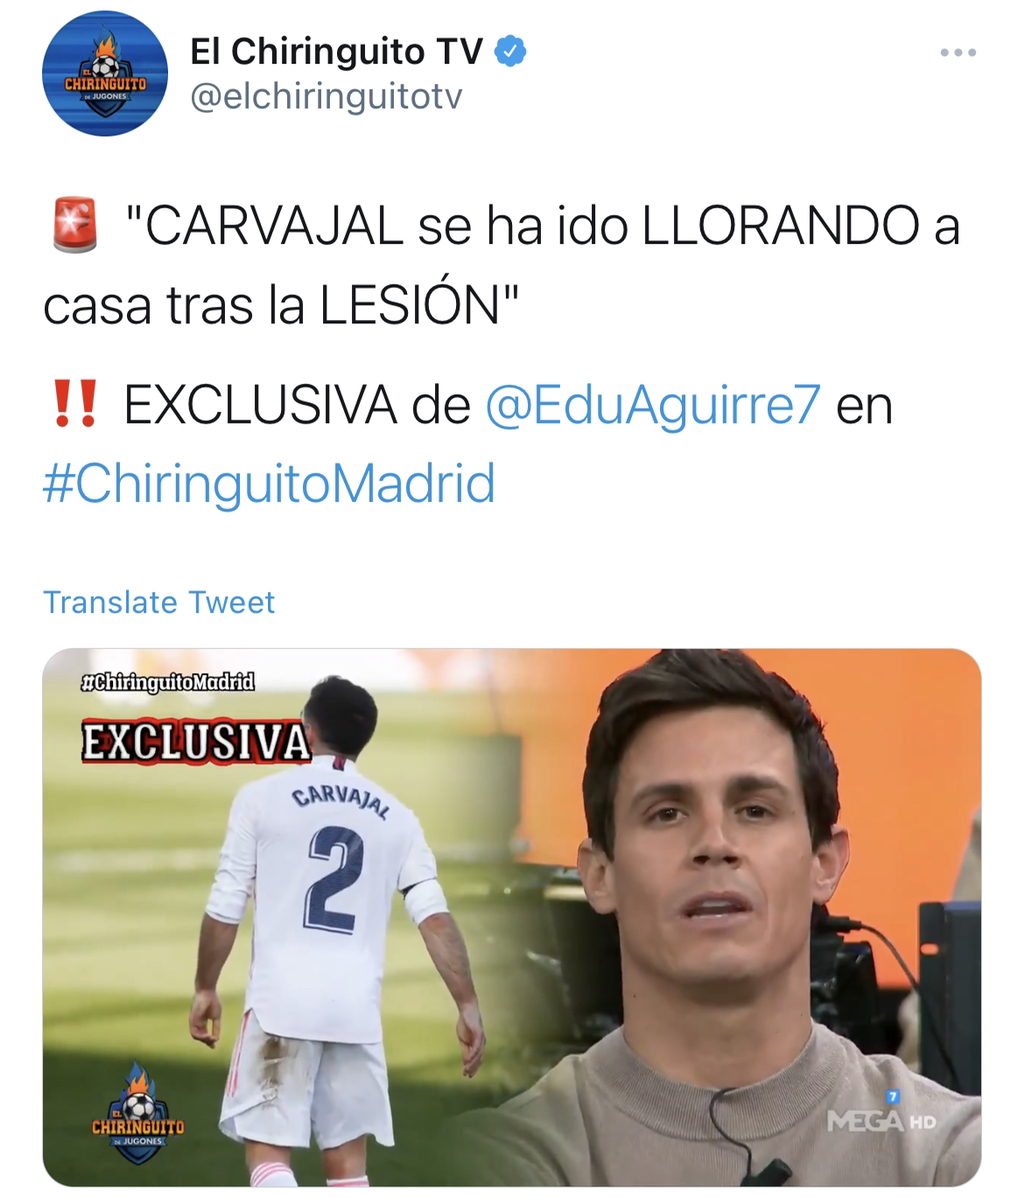The image size is (1024, 1198).
Task: Click the EXCLUSIVA banner in the video
Action: [196, 742]
